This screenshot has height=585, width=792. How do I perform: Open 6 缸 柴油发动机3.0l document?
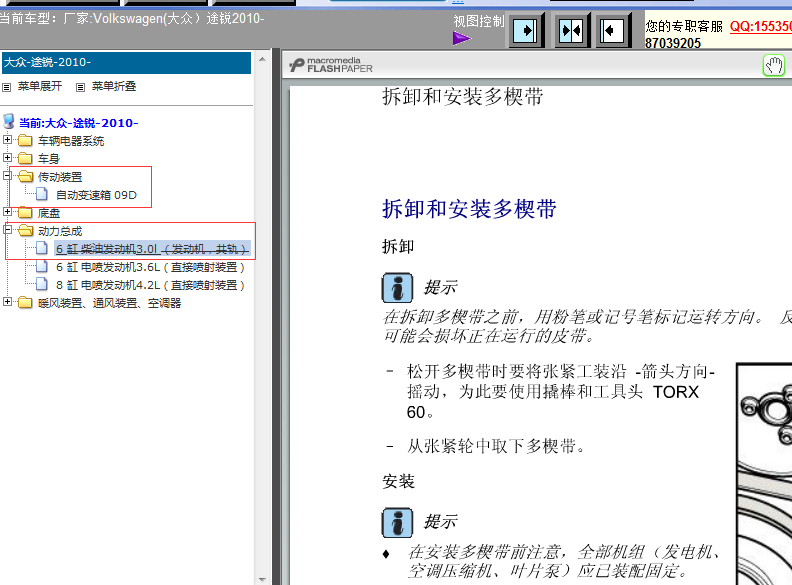click(152, 249)
